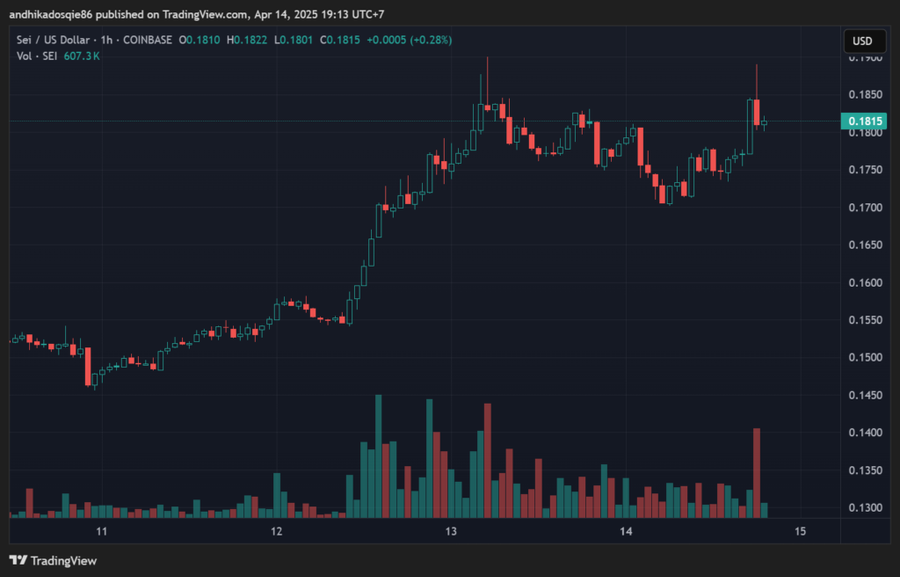The width and height of the screenshot is (900, 577).
Task: Click the volume value 607.3 K
Action: tap(82, 56)
